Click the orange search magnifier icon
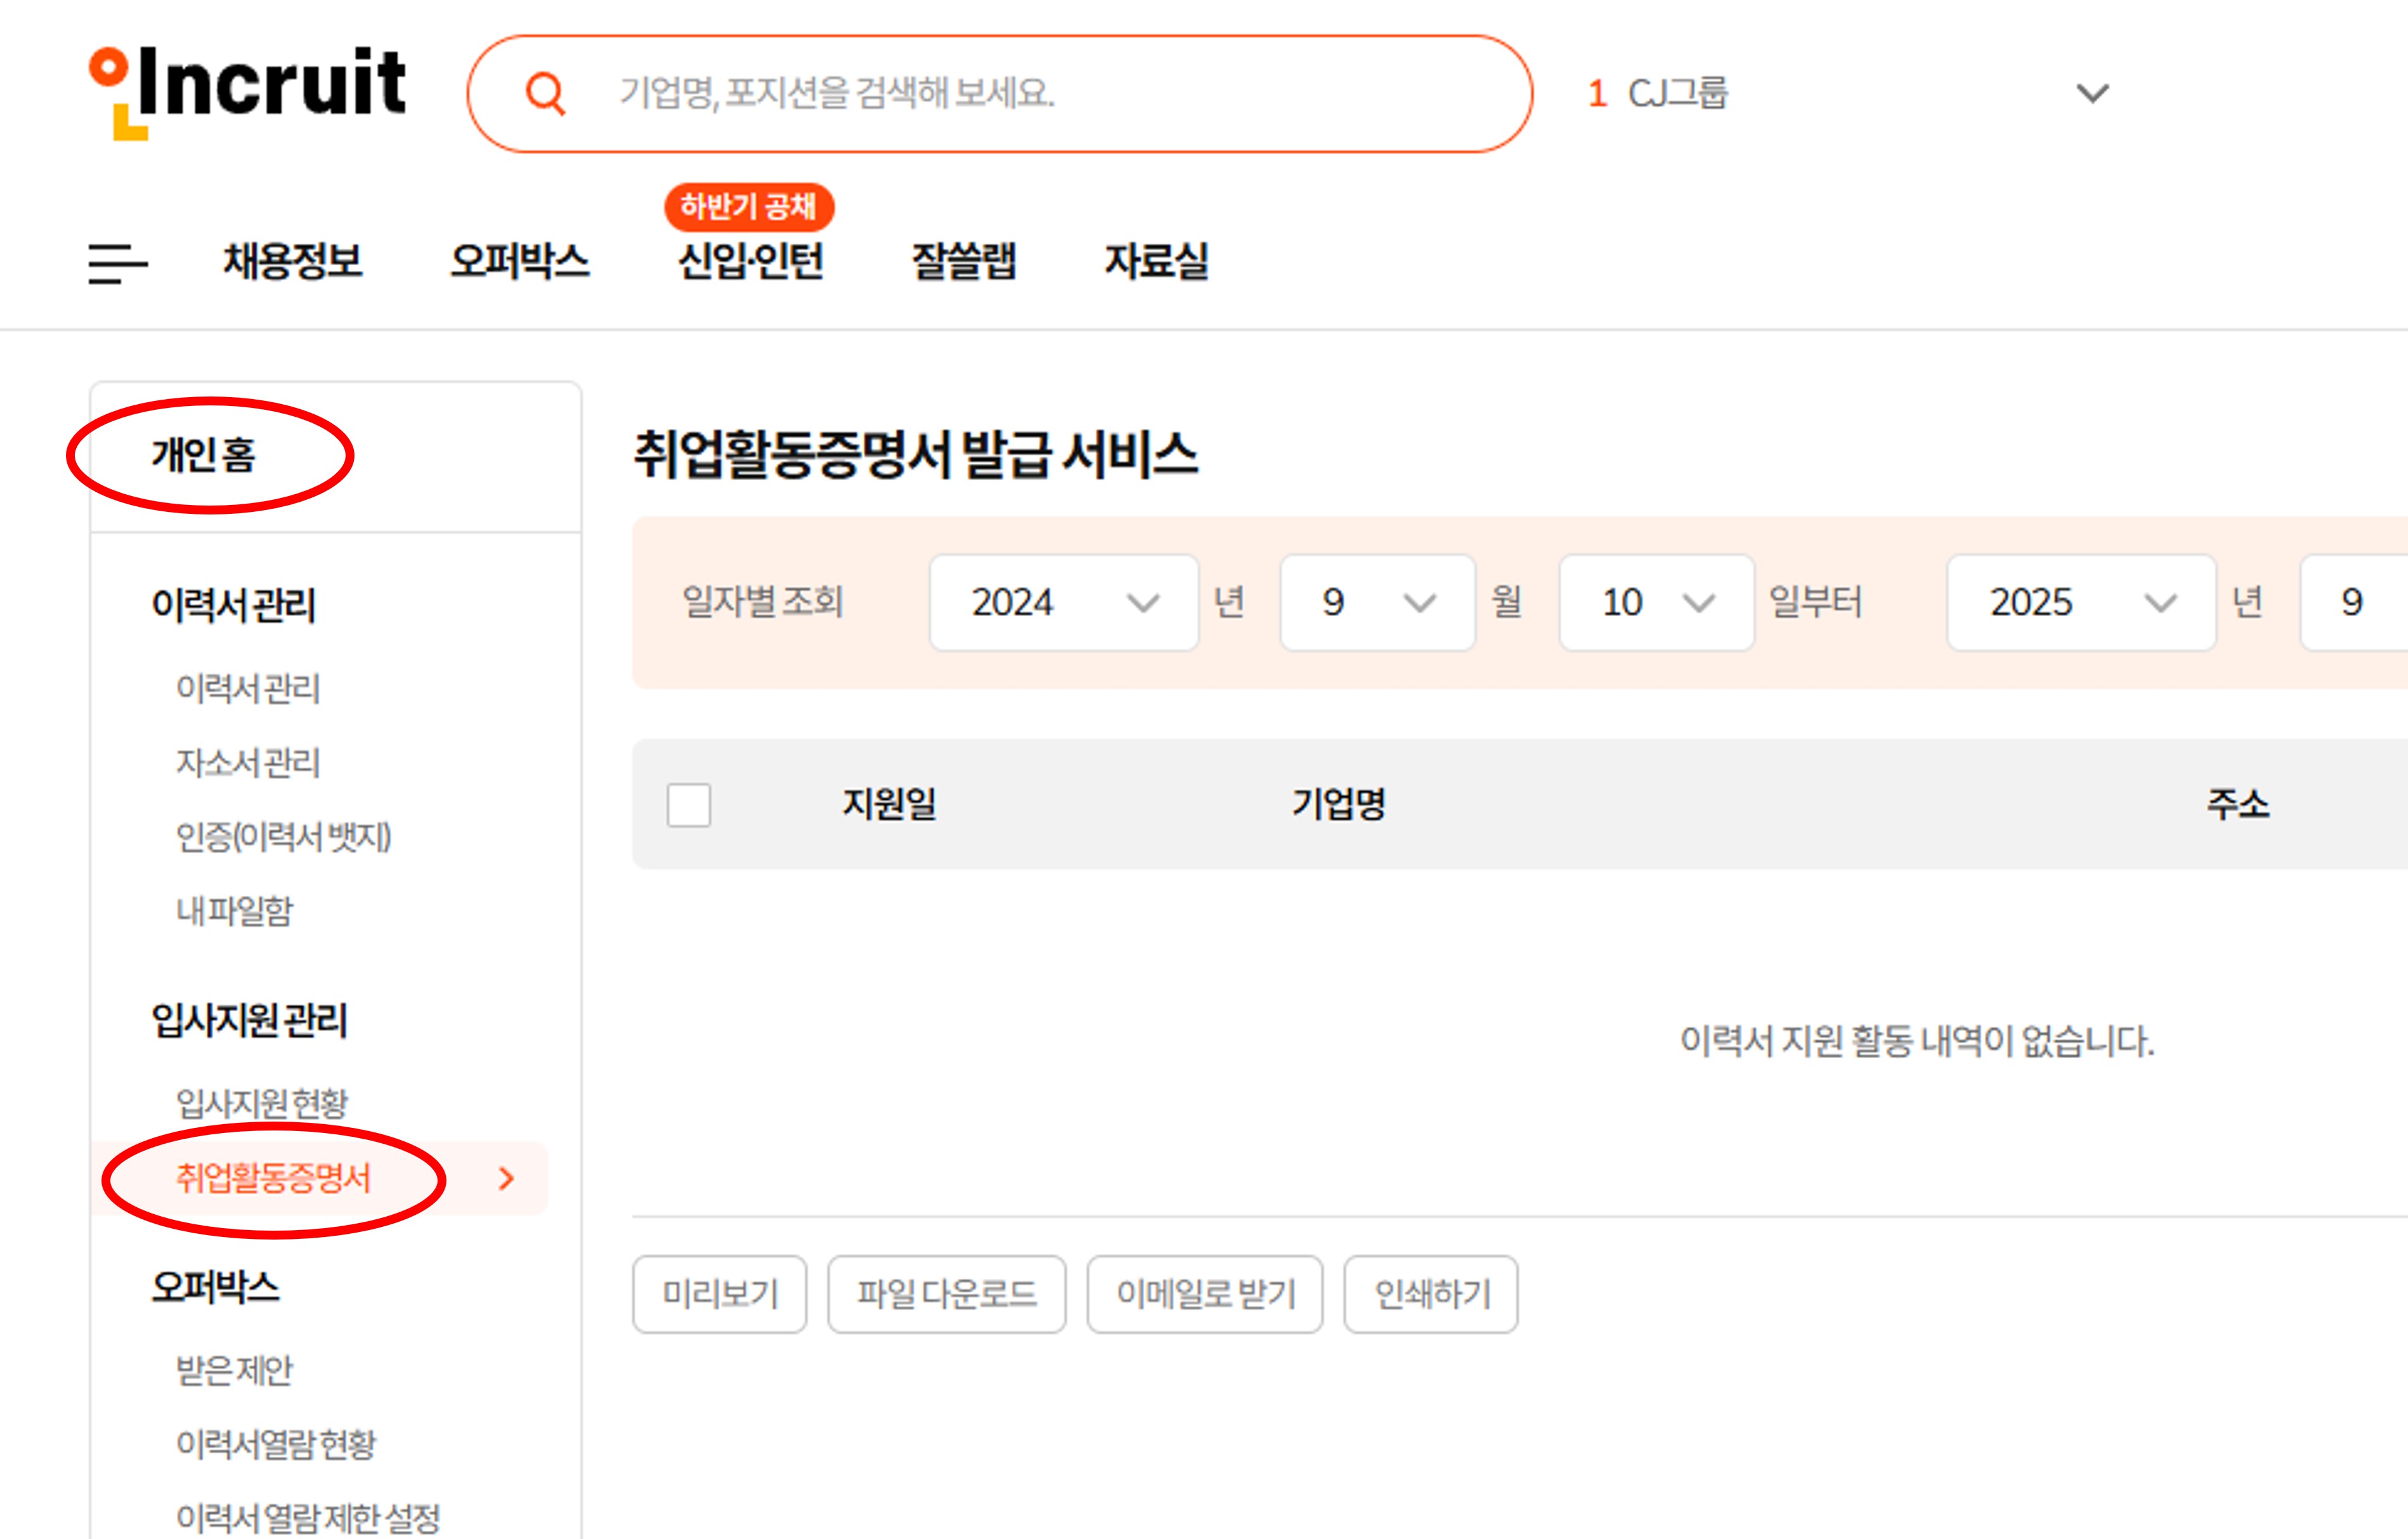Viewport: 2408px width, 1539px height. [x=545, y=94]
